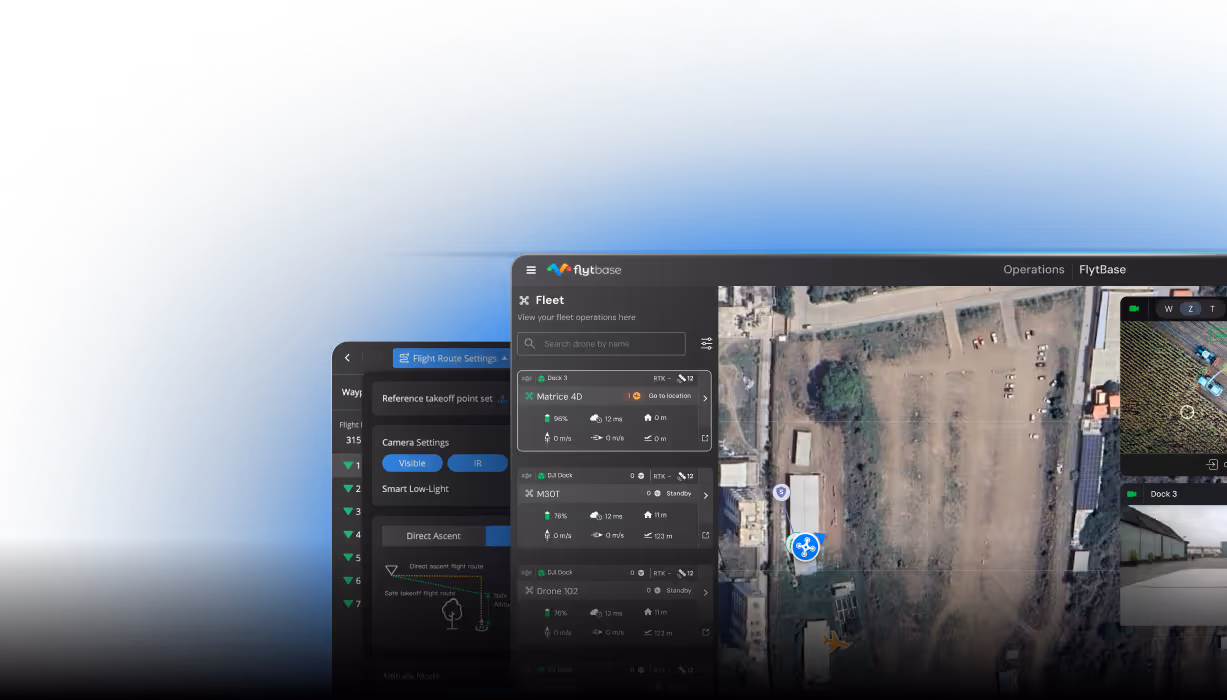Click the Dock 3 label on Matrice card

point(557,378)
